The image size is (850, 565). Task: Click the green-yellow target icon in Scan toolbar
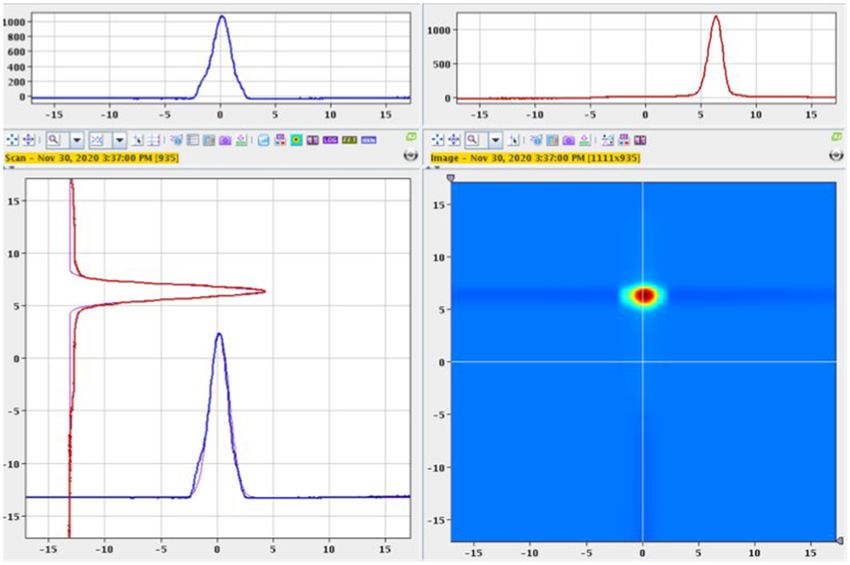tap(296, 140)
